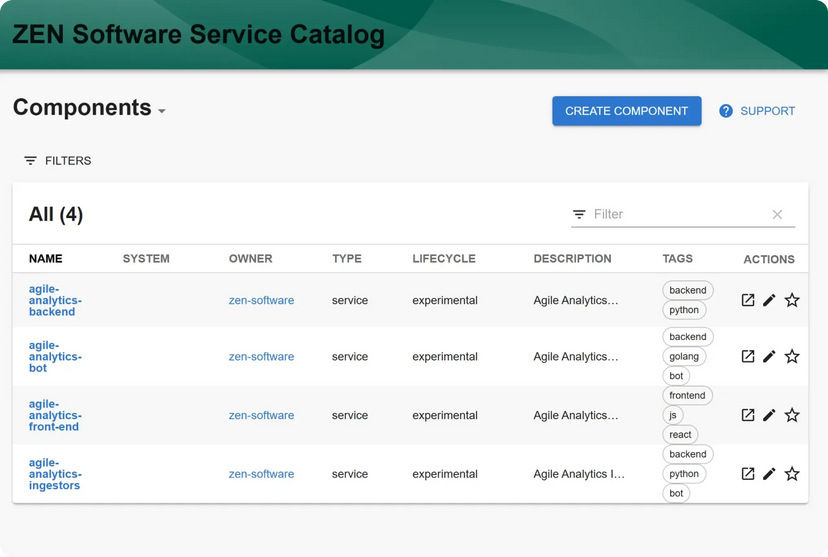The width and height of the screenshot is (828, 557).
Task: Sort by the Owner column header
Action: (250, 258)
